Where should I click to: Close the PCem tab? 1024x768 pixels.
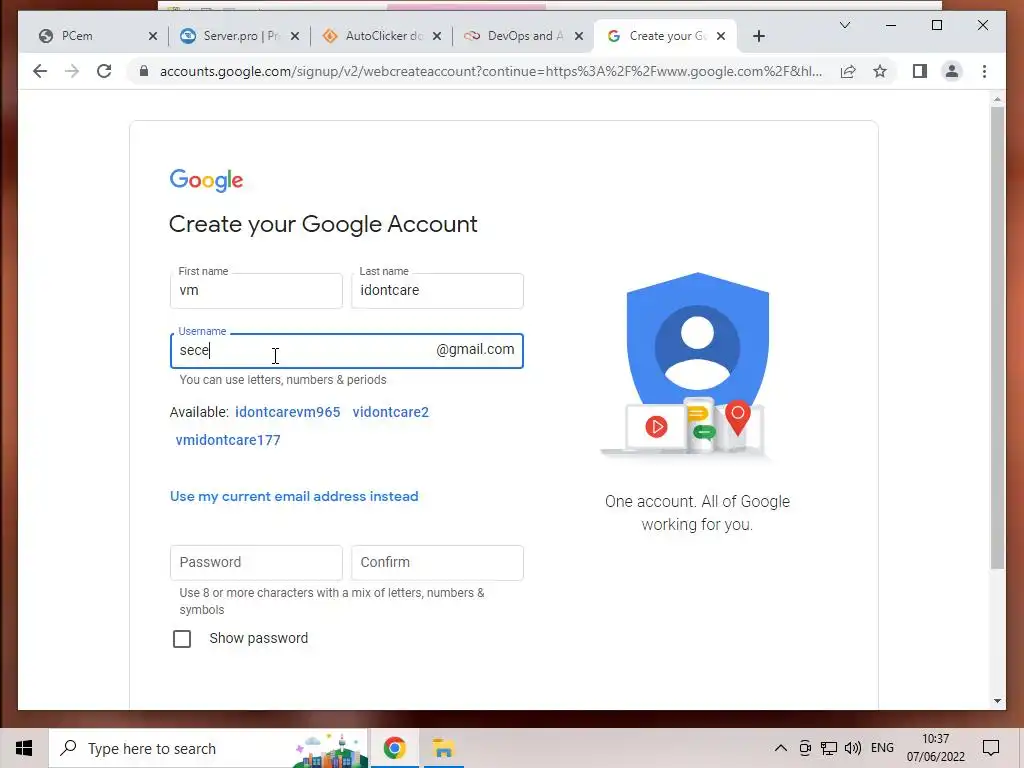[153, 36]
